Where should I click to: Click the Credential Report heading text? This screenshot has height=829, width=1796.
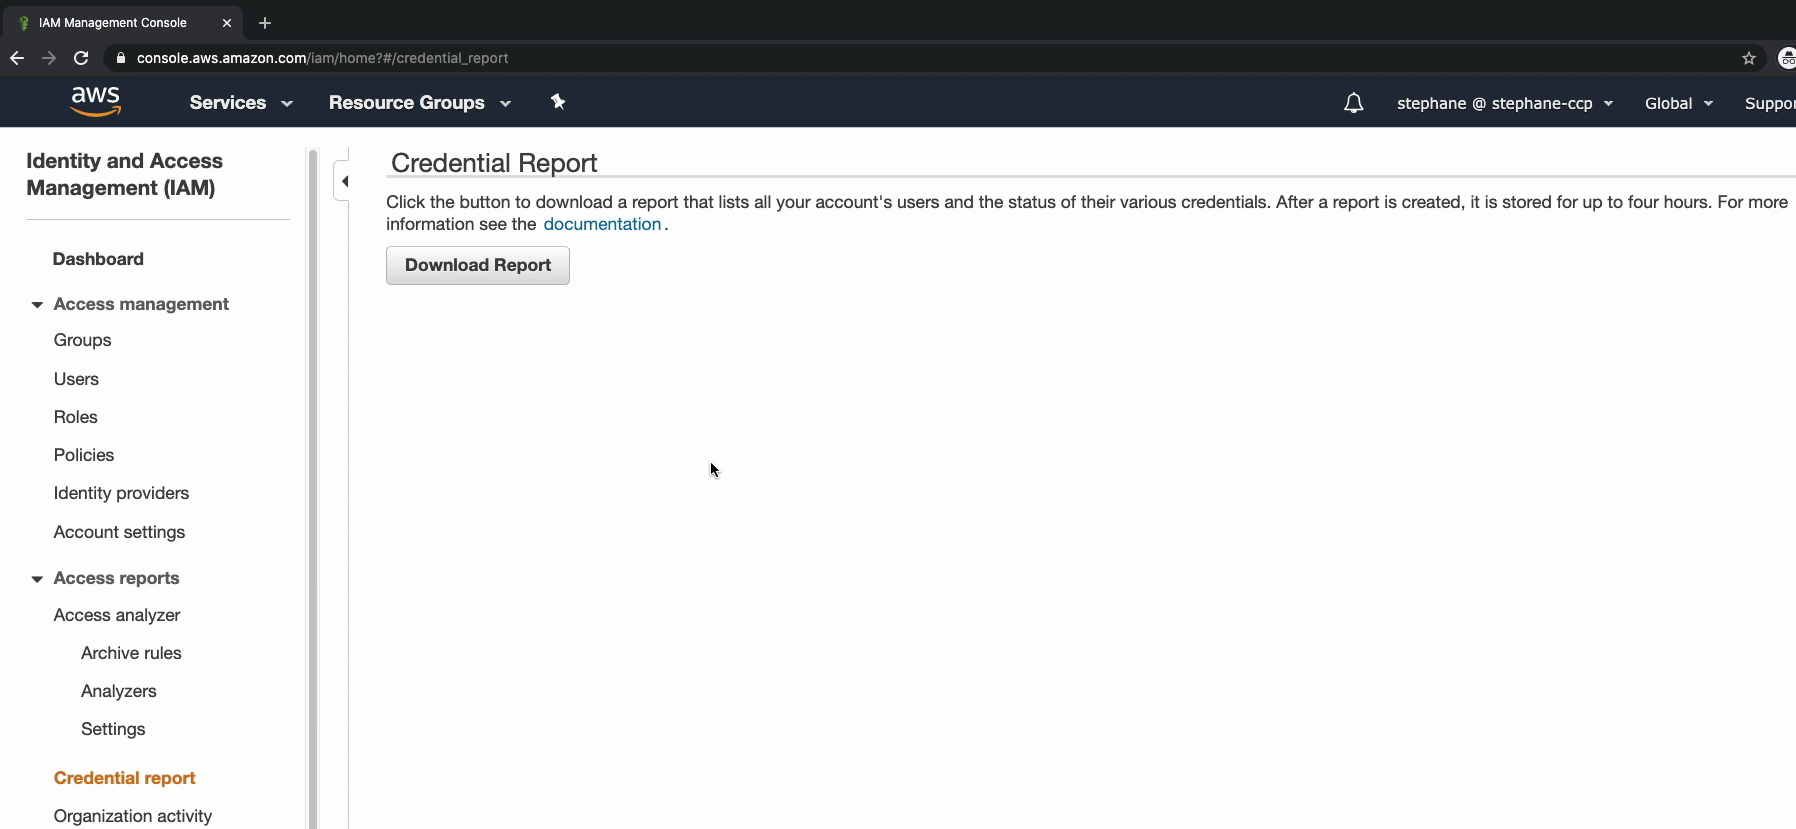click(494, 163)
